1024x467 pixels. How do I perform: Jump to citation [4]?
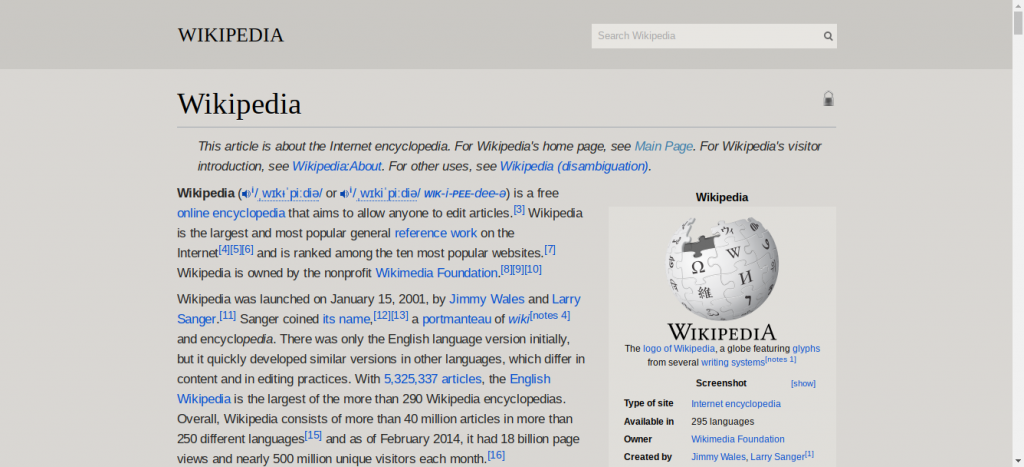point(224,250)
